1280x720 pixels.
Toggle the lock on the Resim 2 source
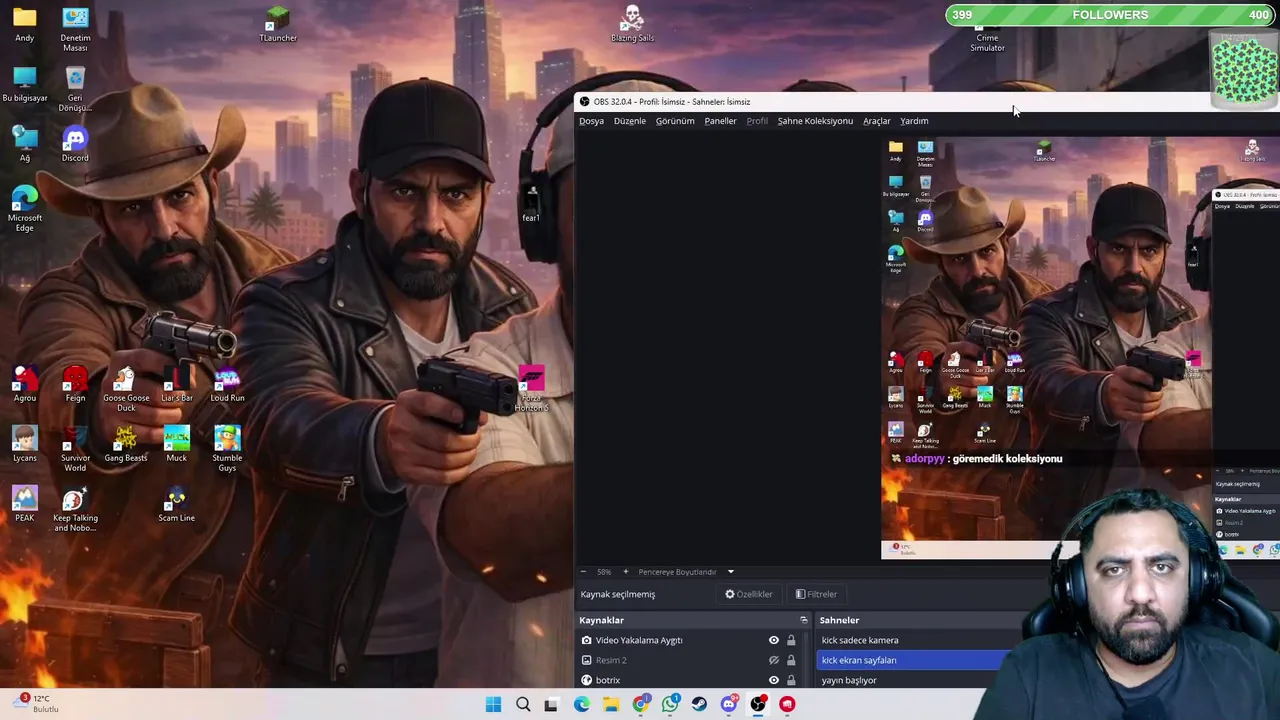pos(791,660)
